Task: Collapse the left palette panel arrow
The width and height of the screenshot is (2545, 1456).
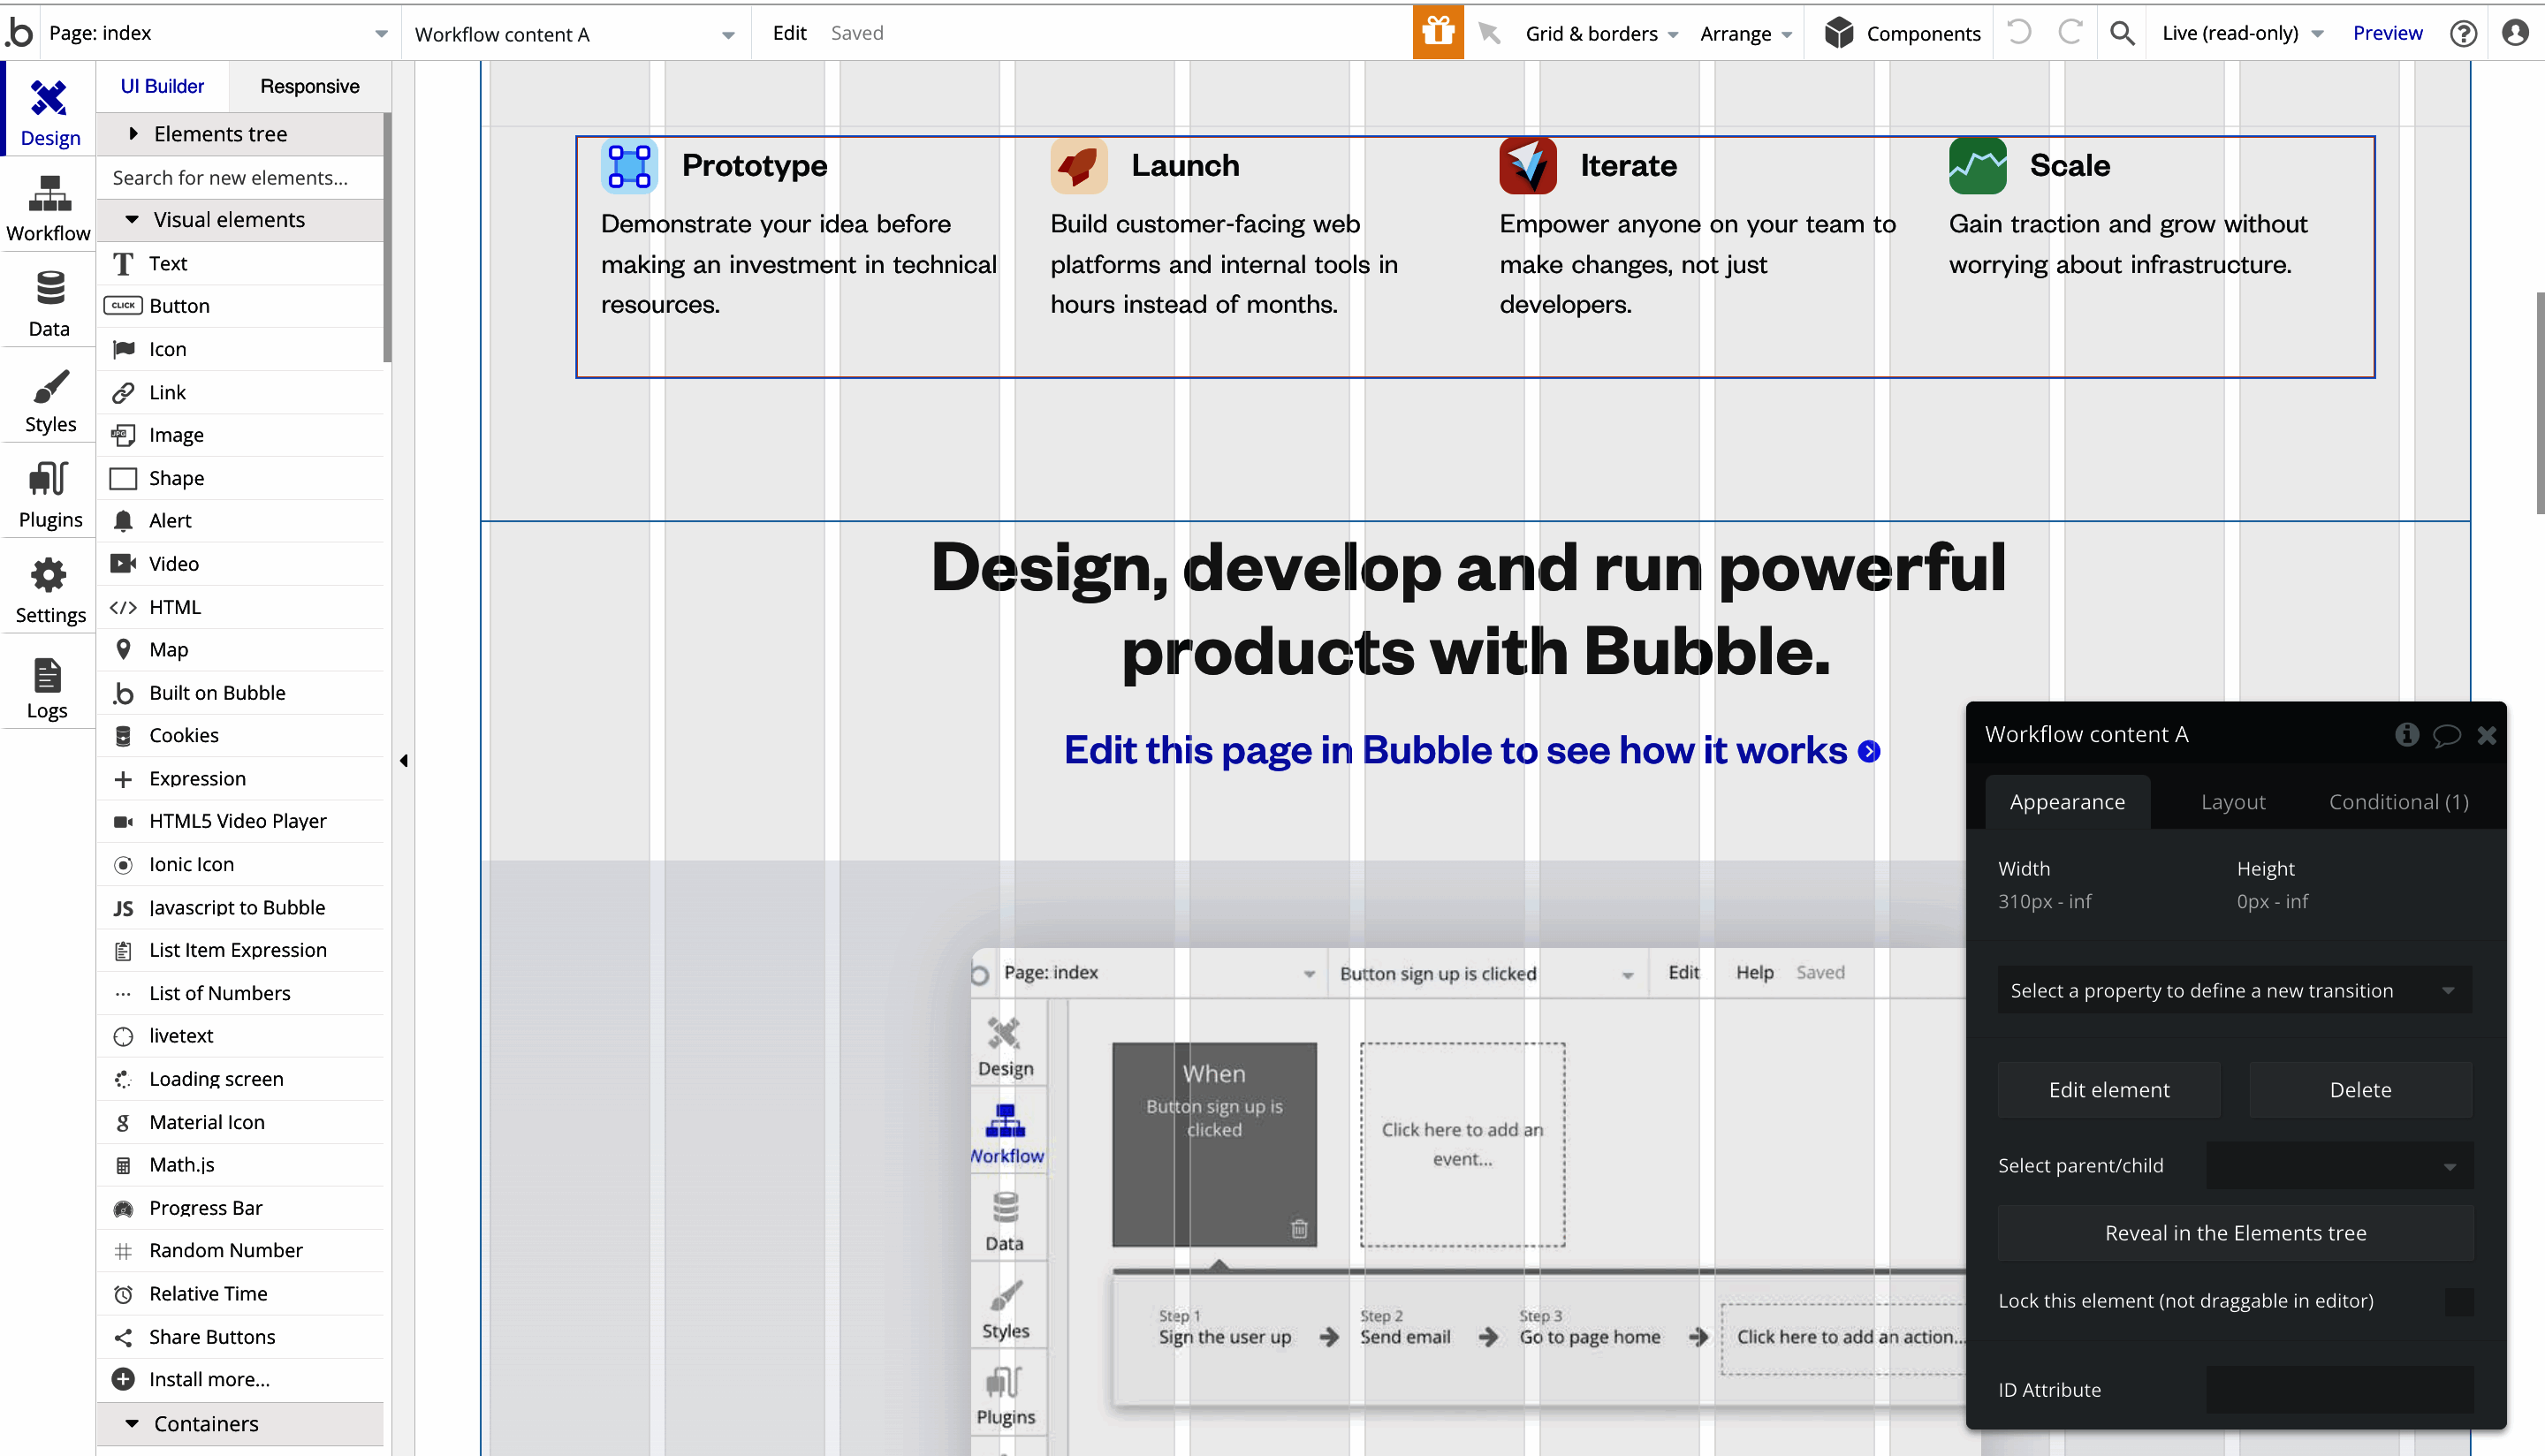Action: point(403,761)
